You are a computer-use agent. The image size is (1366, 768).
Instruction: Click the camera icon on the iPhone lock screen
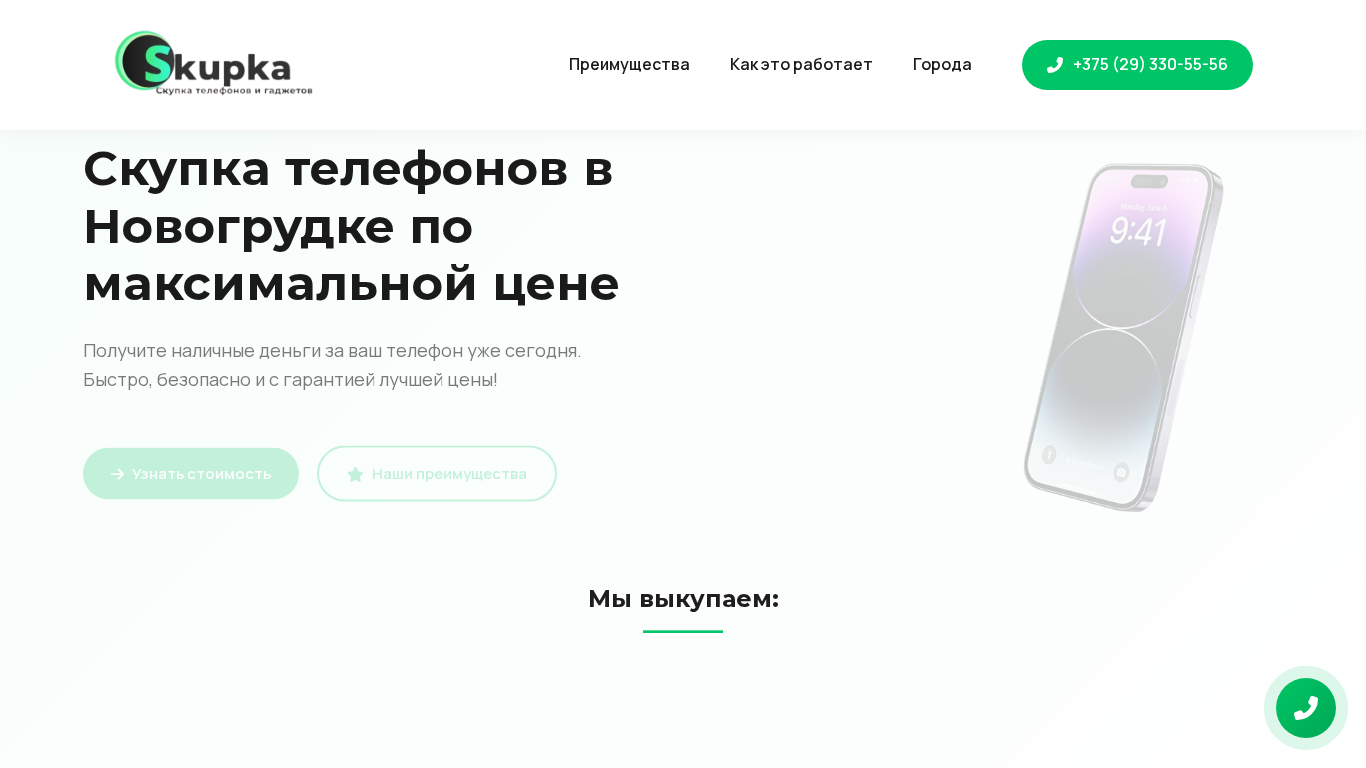click(1121, 472)
